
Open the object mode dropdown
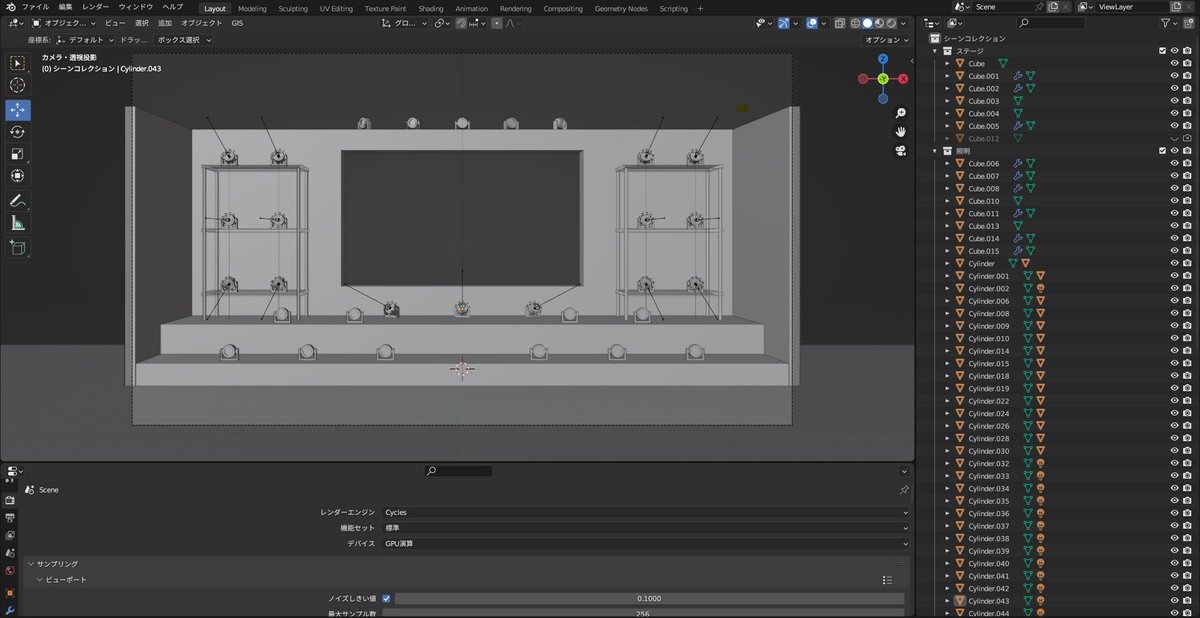[65, 23]
